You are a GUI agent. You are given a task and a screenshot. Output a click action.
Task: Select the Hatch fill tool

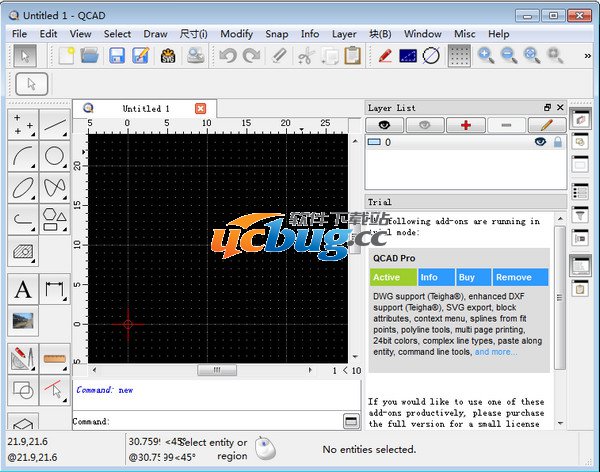[23, 252]
